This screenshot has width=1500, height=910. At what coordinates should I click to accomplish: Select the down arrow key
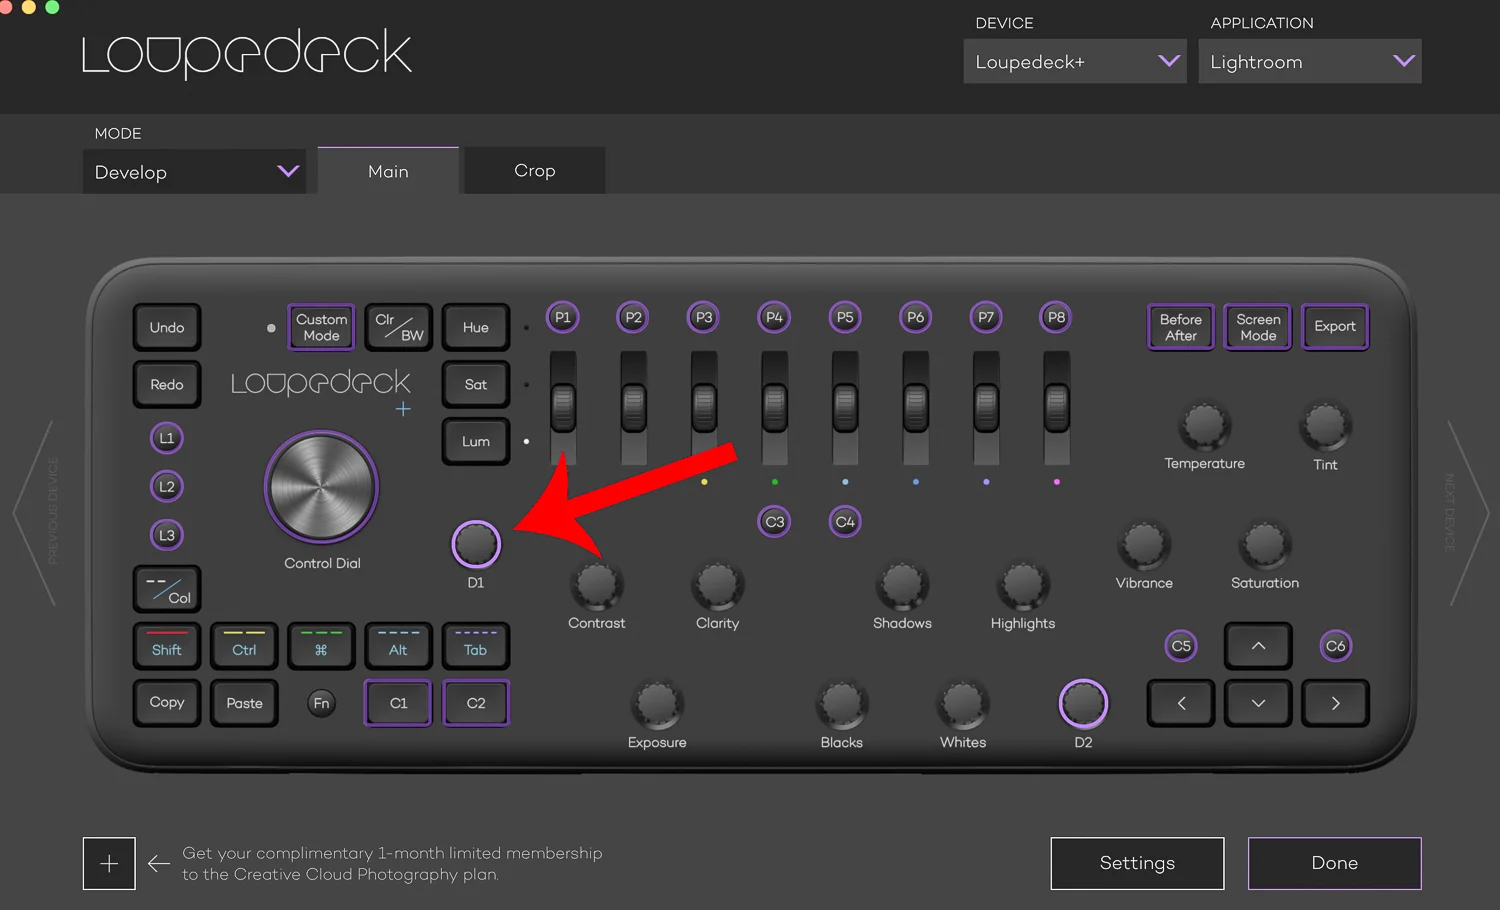coord(1258,703)
